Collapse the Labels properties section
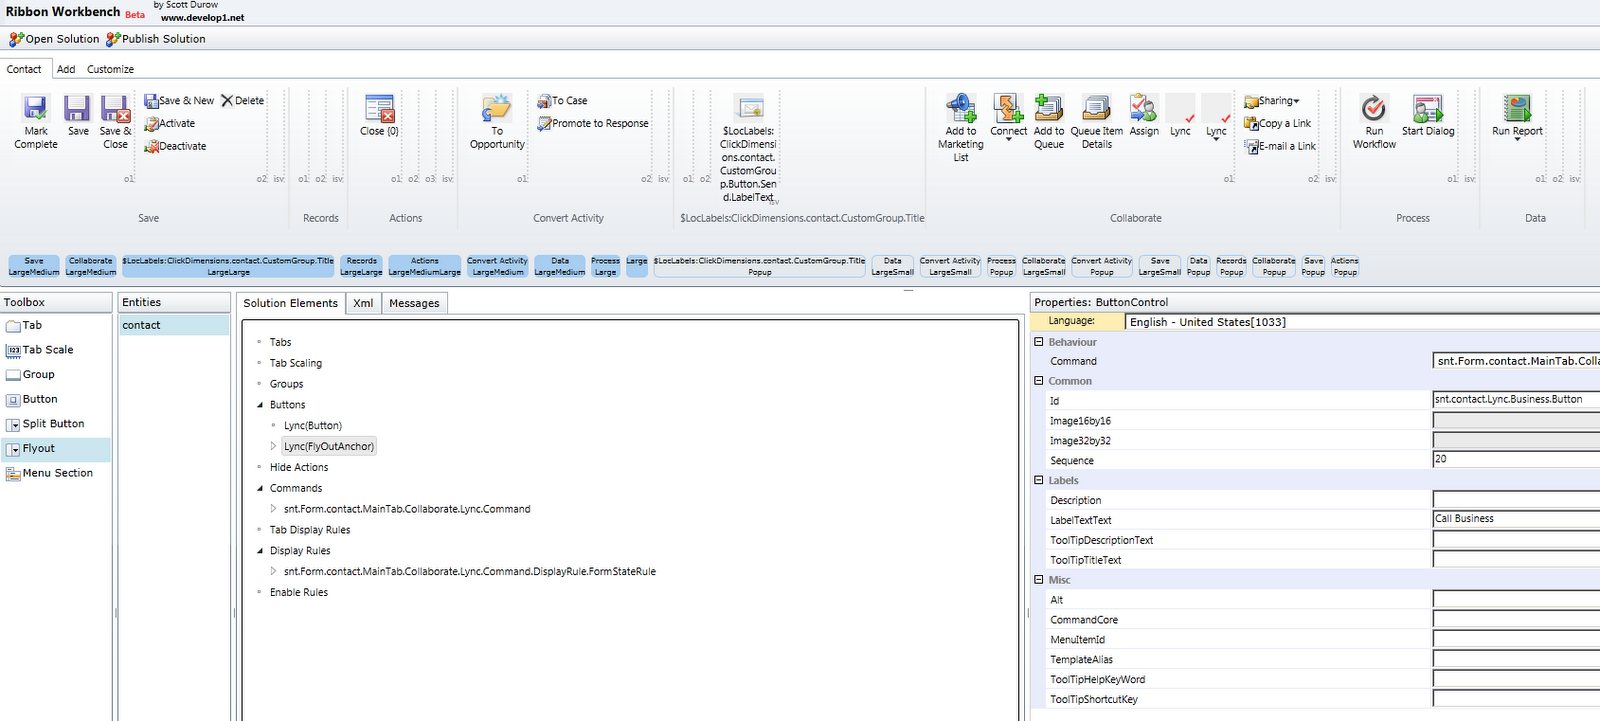The width and height of the screenshot is (1600, 721). [1039, 480]
